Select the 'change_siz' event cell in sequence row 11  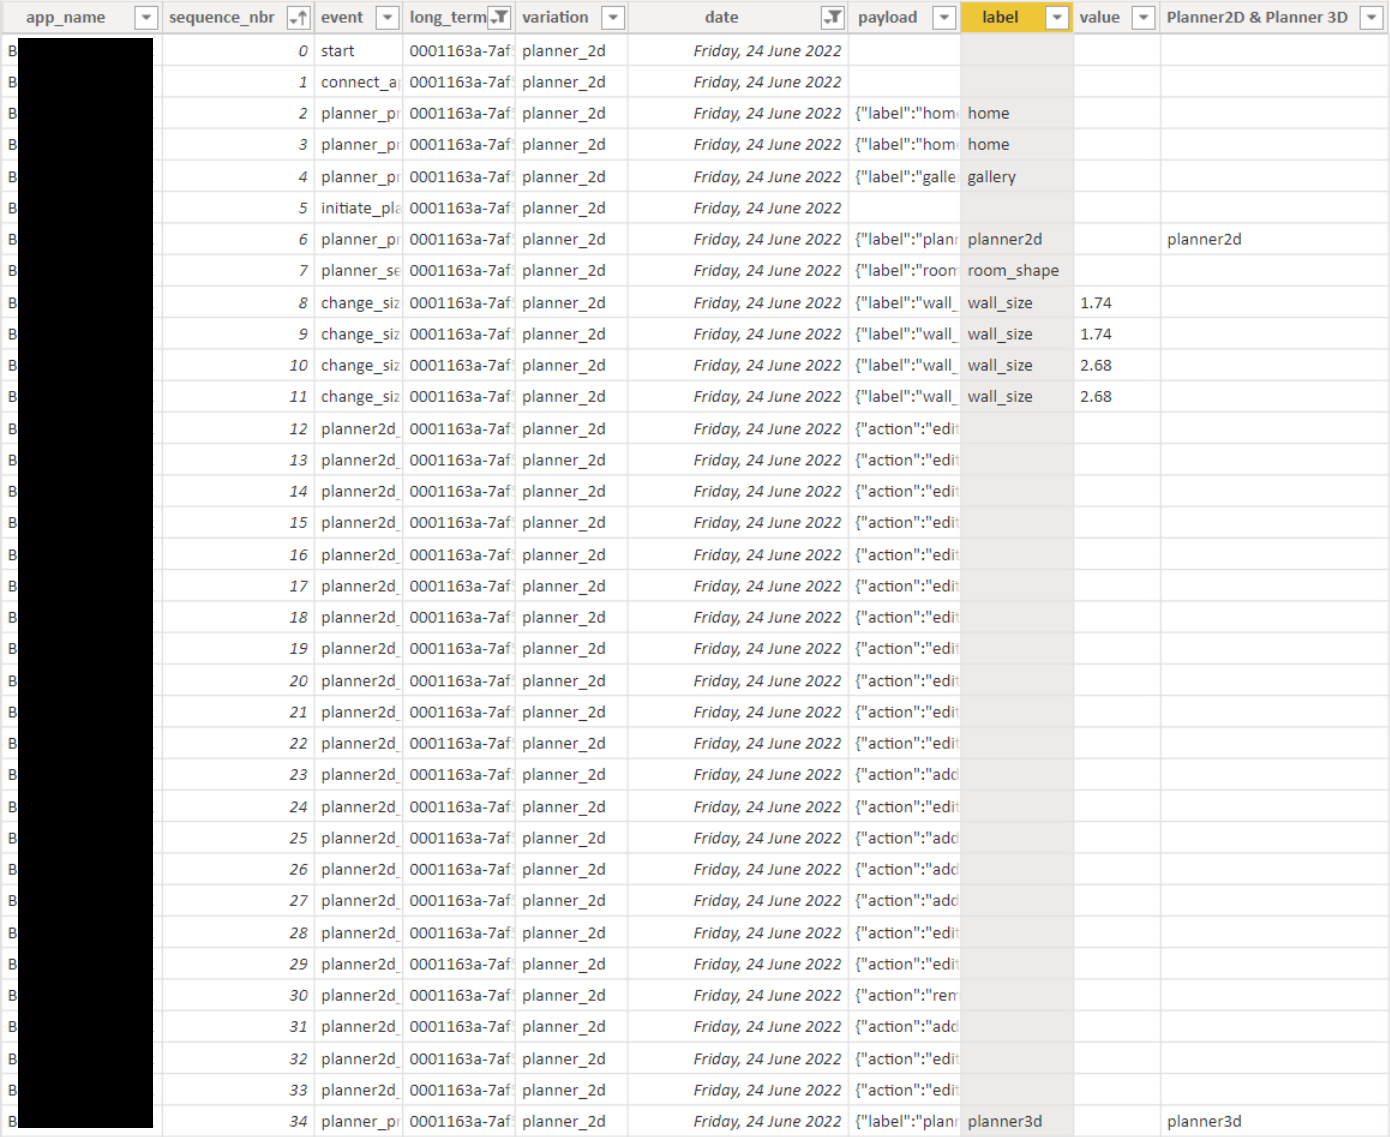click(359, 397)
